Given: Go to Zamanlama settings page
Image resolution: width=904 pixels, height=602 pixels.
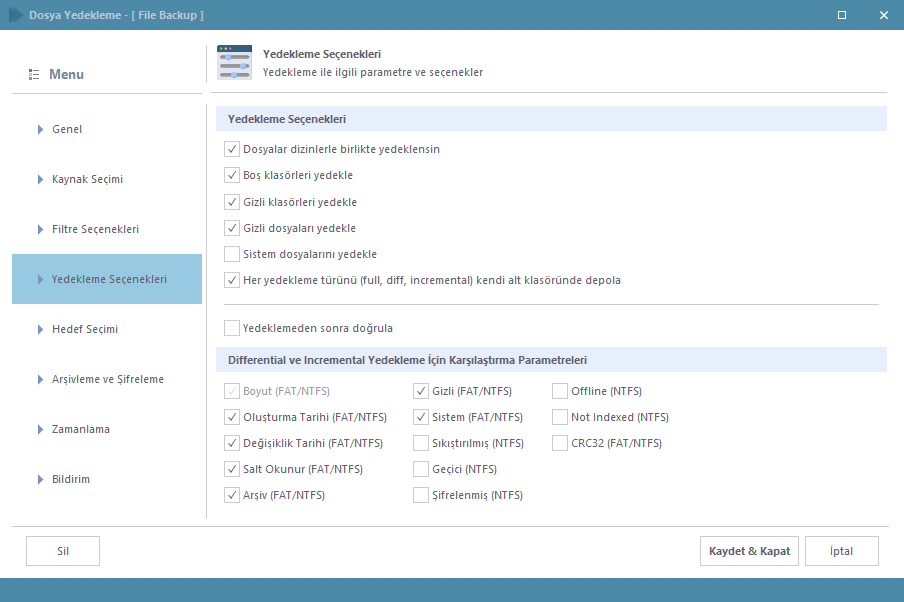Looking at the screenshot, I should point(80,429).
